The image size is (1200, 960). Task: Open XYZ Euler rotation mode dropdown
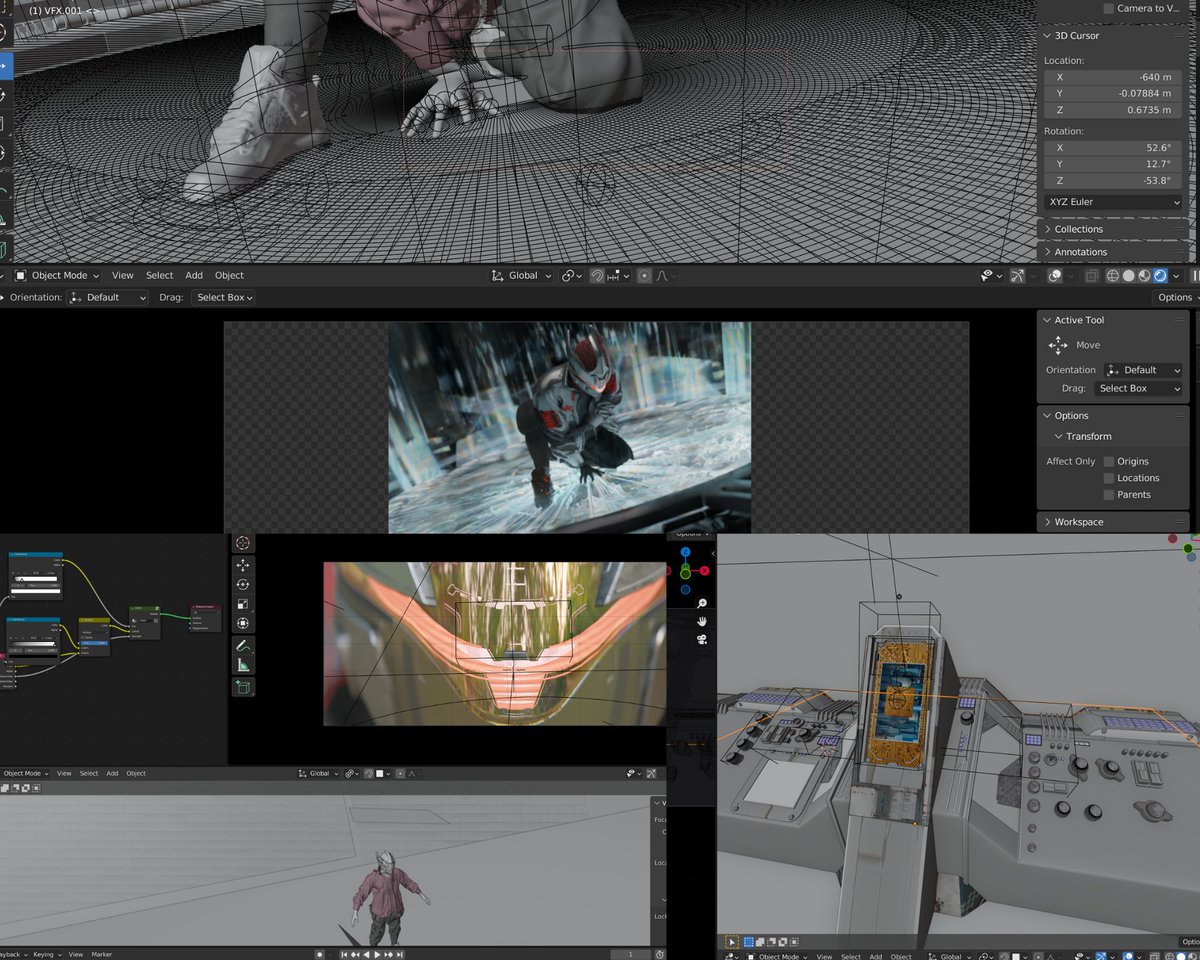(1113, 202)
